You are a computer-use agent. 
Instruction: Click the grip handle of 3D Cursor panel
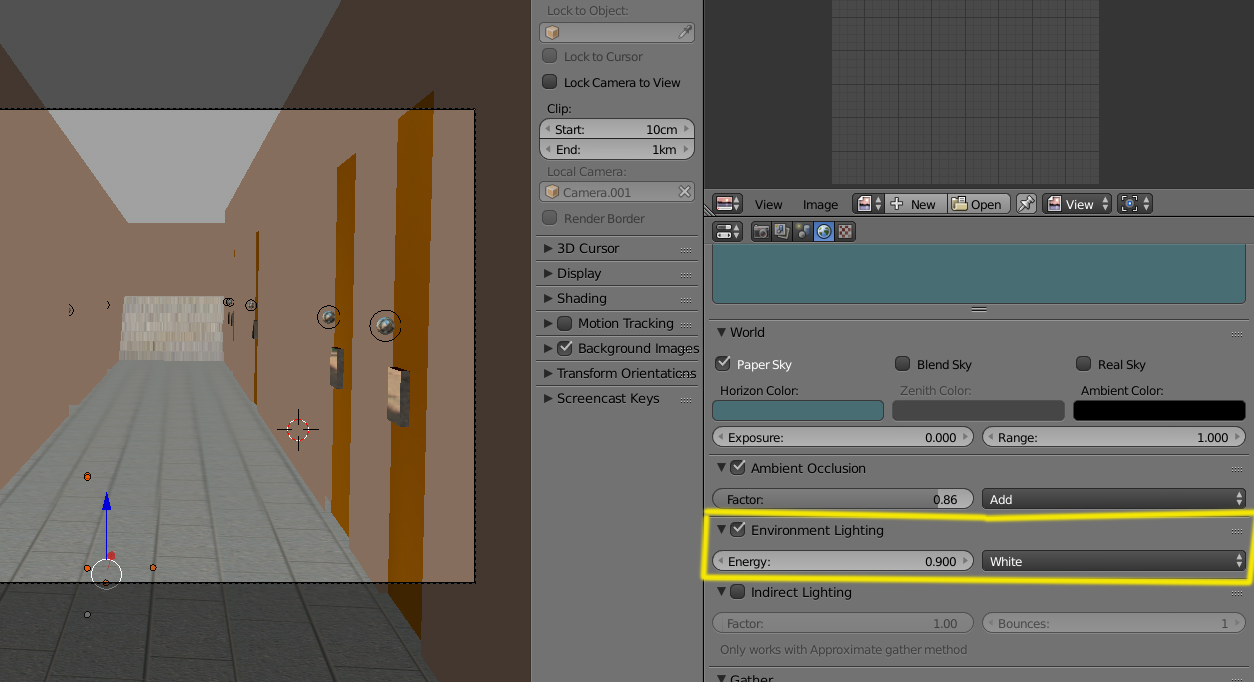[686, 249]
